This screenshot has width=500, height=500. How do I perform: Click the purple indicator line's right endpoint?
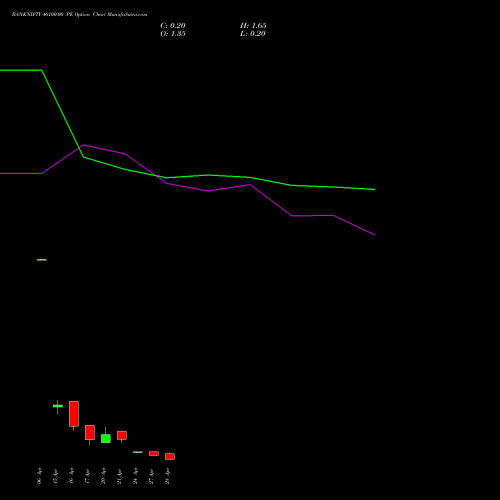375,235
